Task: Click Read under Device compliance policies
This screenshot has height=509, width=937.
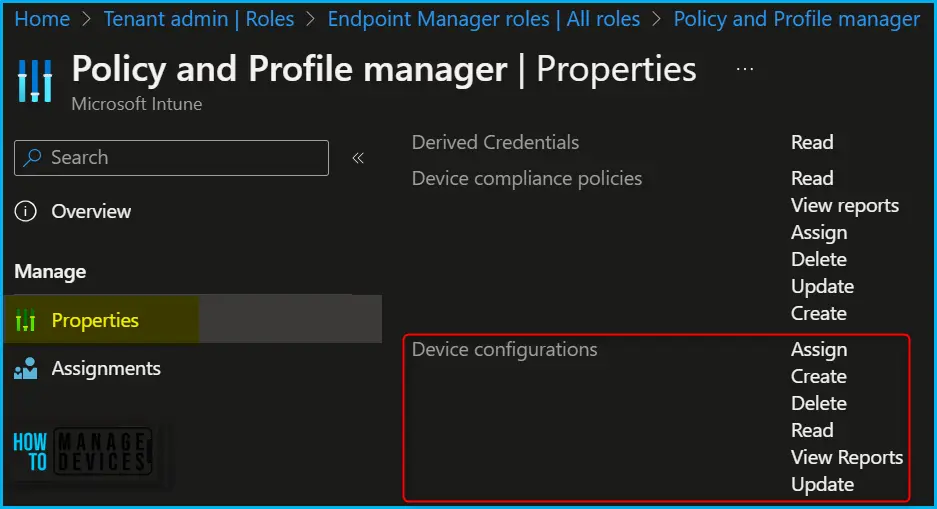Action: 812,178
